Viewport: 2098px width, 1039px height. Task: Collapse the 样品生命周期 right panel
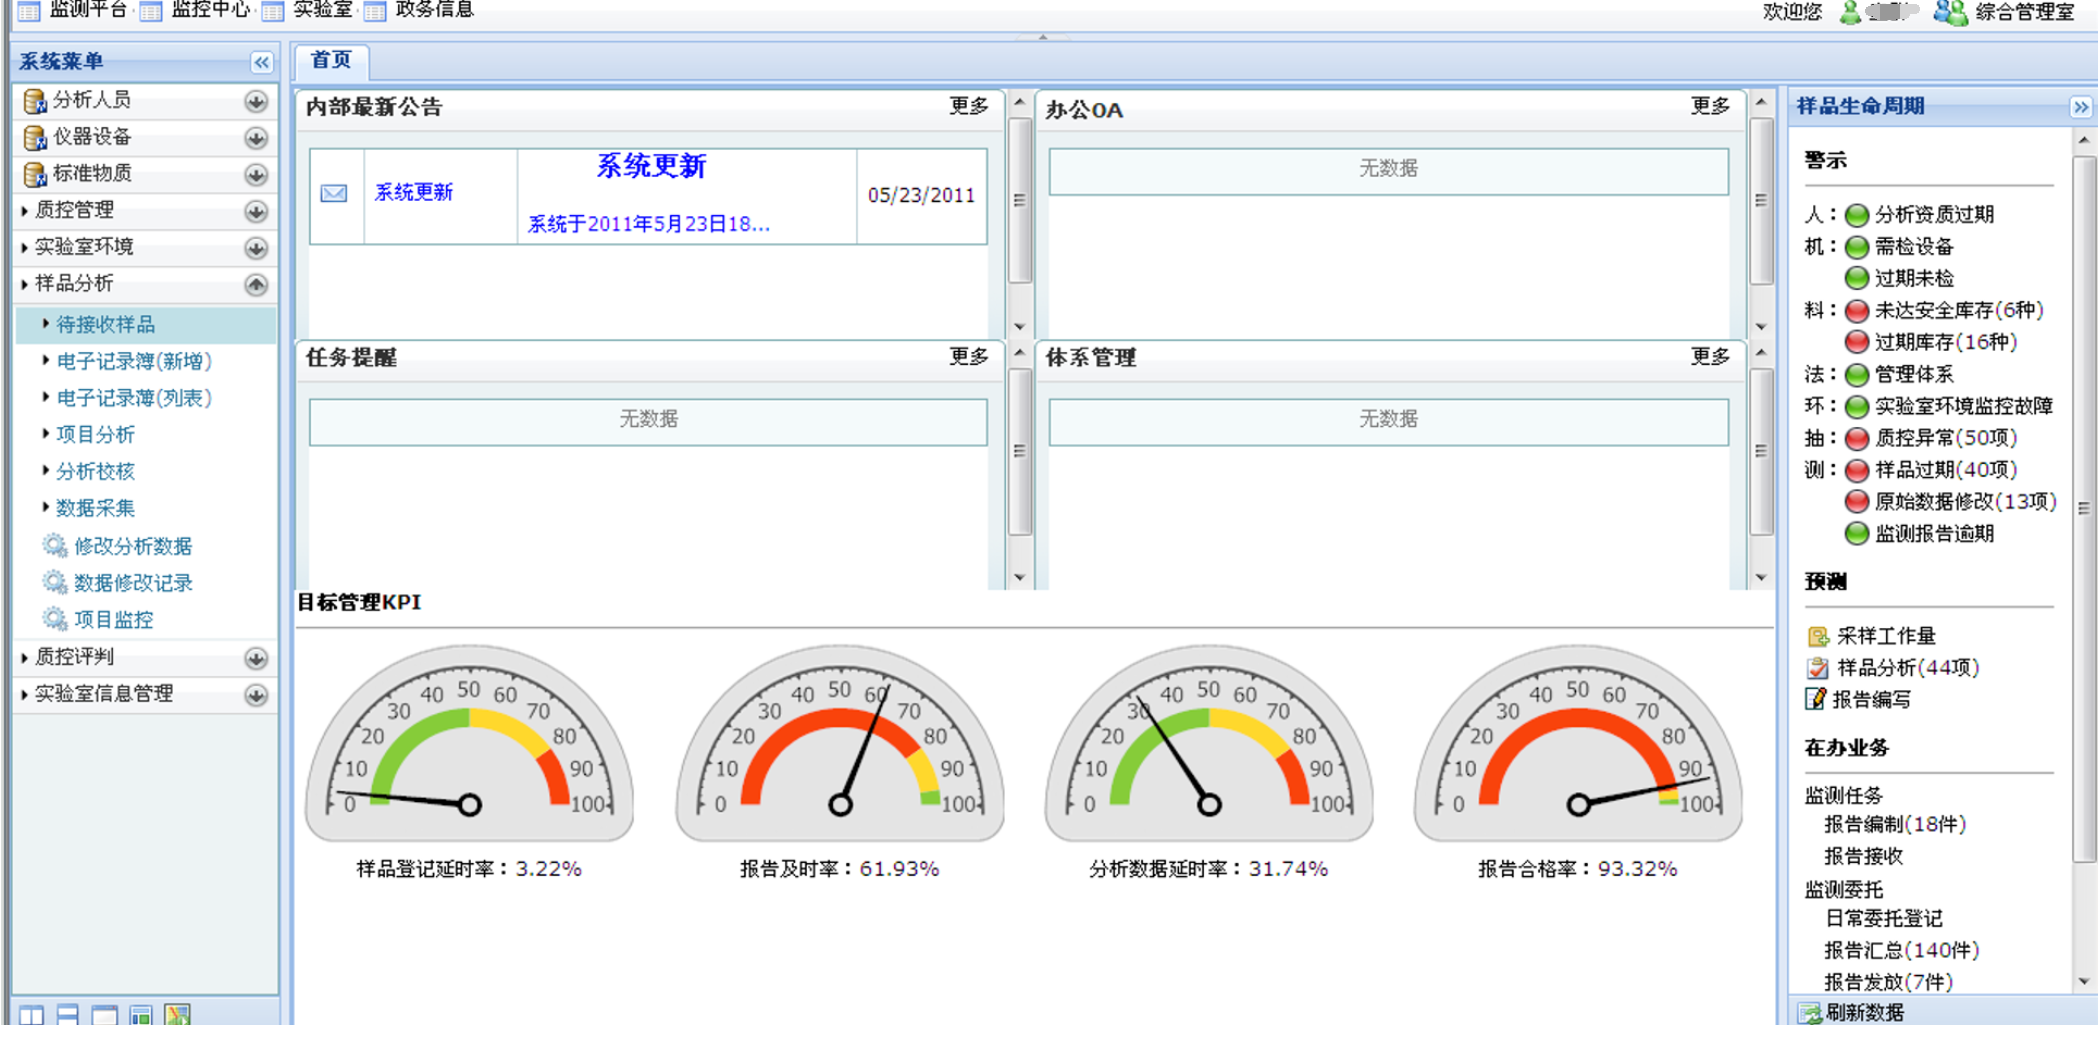pyautogui.click(x=2080, y=107)
